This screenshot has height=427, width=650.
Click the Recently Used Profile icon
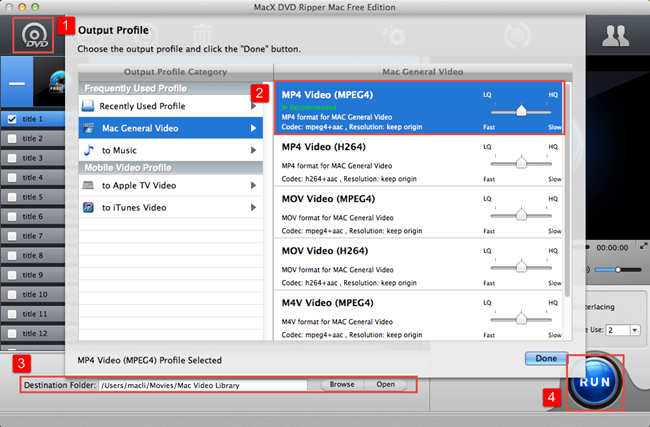(x=88, y=106)
